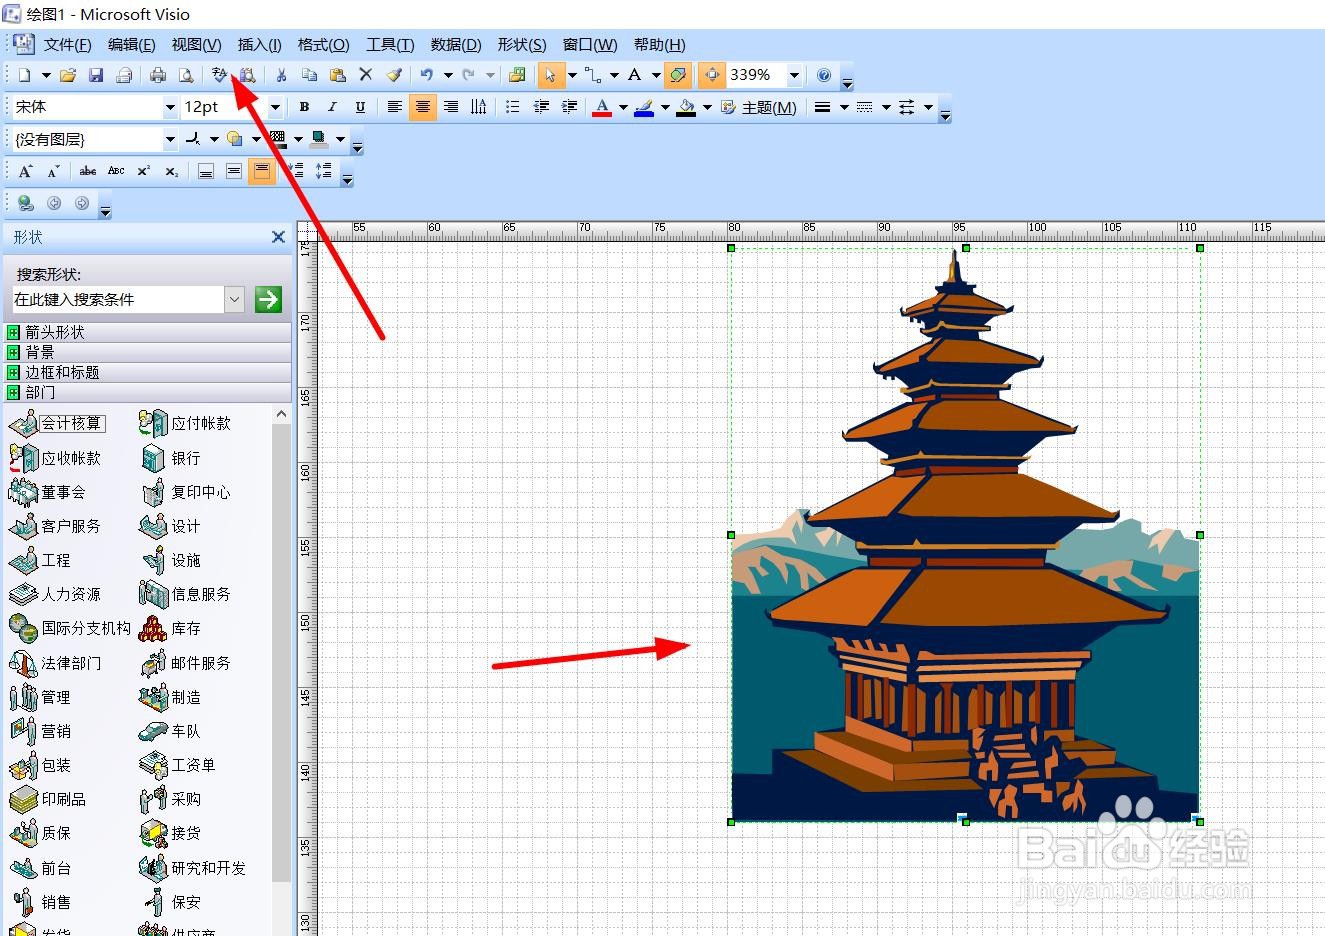Open the 视图 menu
Viewport: 1325px width, 936px height.
pyautogui.click(x=196, y=45)
